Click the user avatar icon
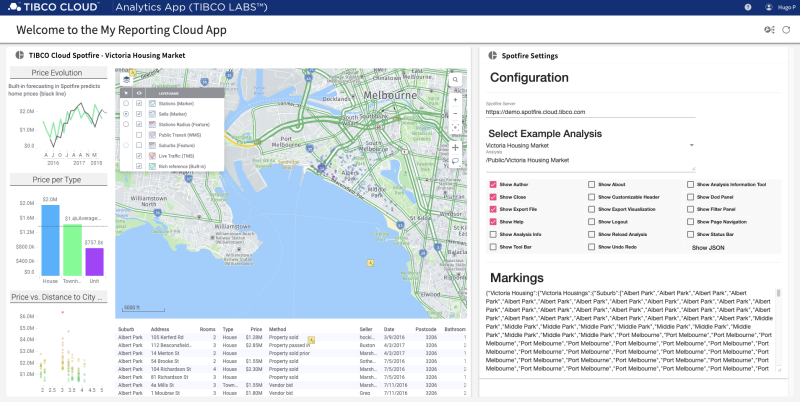Image resolution: width=800 pixels, height=402 pixels. [x=769, y=7]
